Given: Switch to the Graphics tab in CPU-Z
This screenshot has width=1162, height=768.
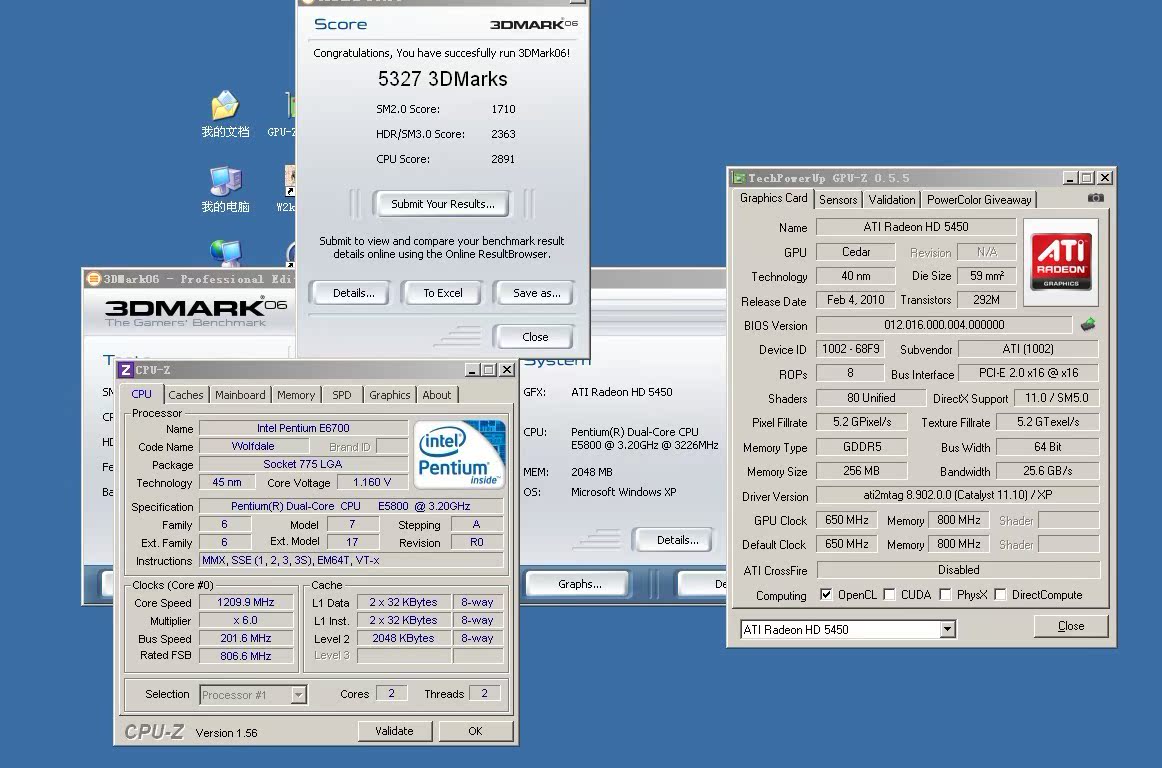Looking at the screenshot, I should coord(390,395).
